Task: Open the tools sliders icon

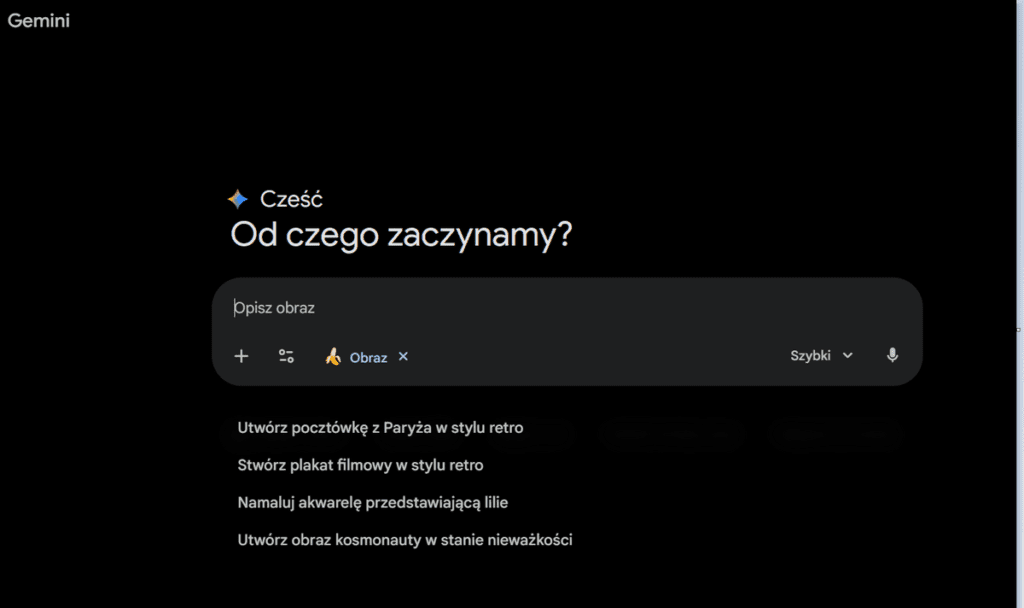Action: (286, 356)
